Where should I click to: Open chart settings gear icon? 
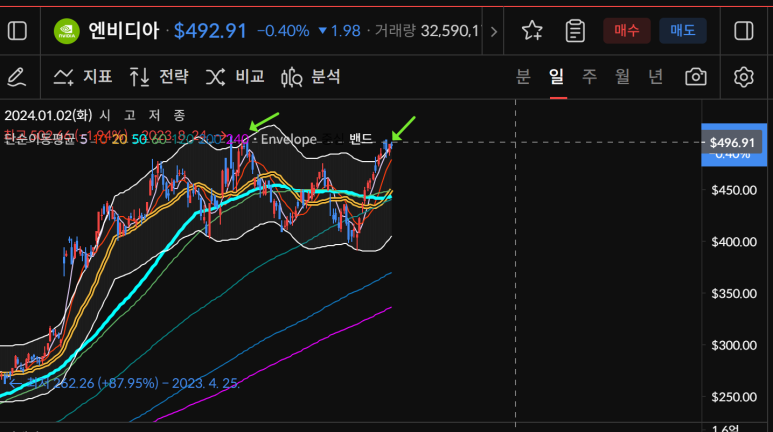tap(743, 77)
